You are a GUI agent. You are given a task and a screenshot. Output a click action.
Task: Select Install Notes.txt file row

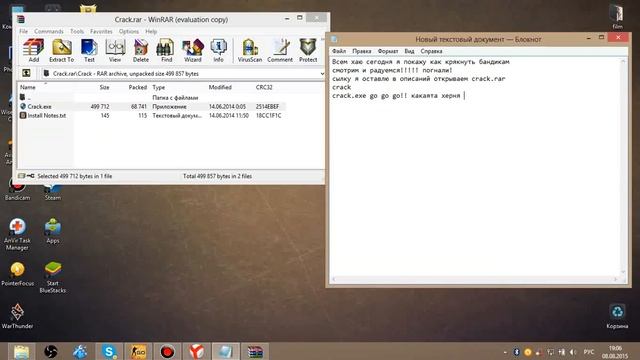click(151, 116)
